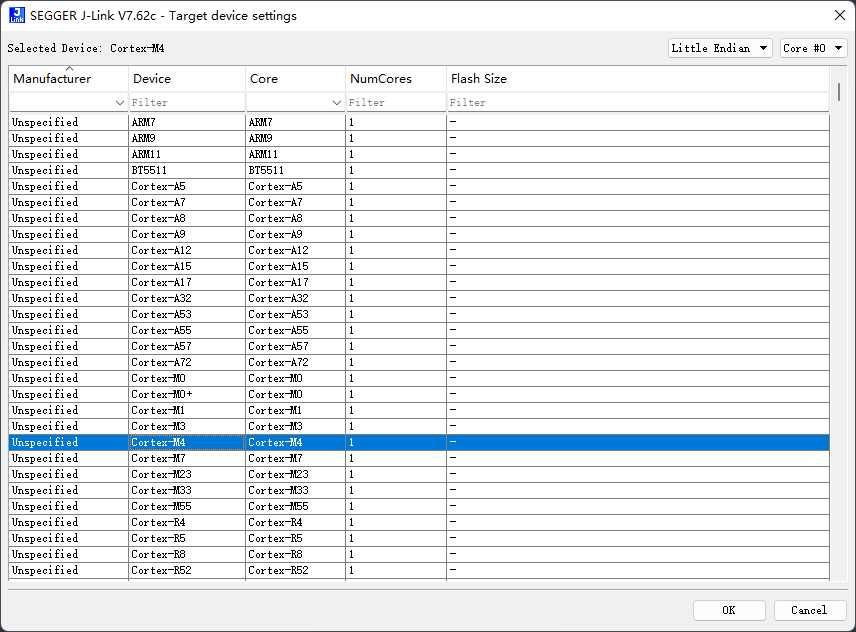856x632 pixels.
Task: Open the Little Endian dropdown
Action: pyautogui.click(x=720, y=48)
